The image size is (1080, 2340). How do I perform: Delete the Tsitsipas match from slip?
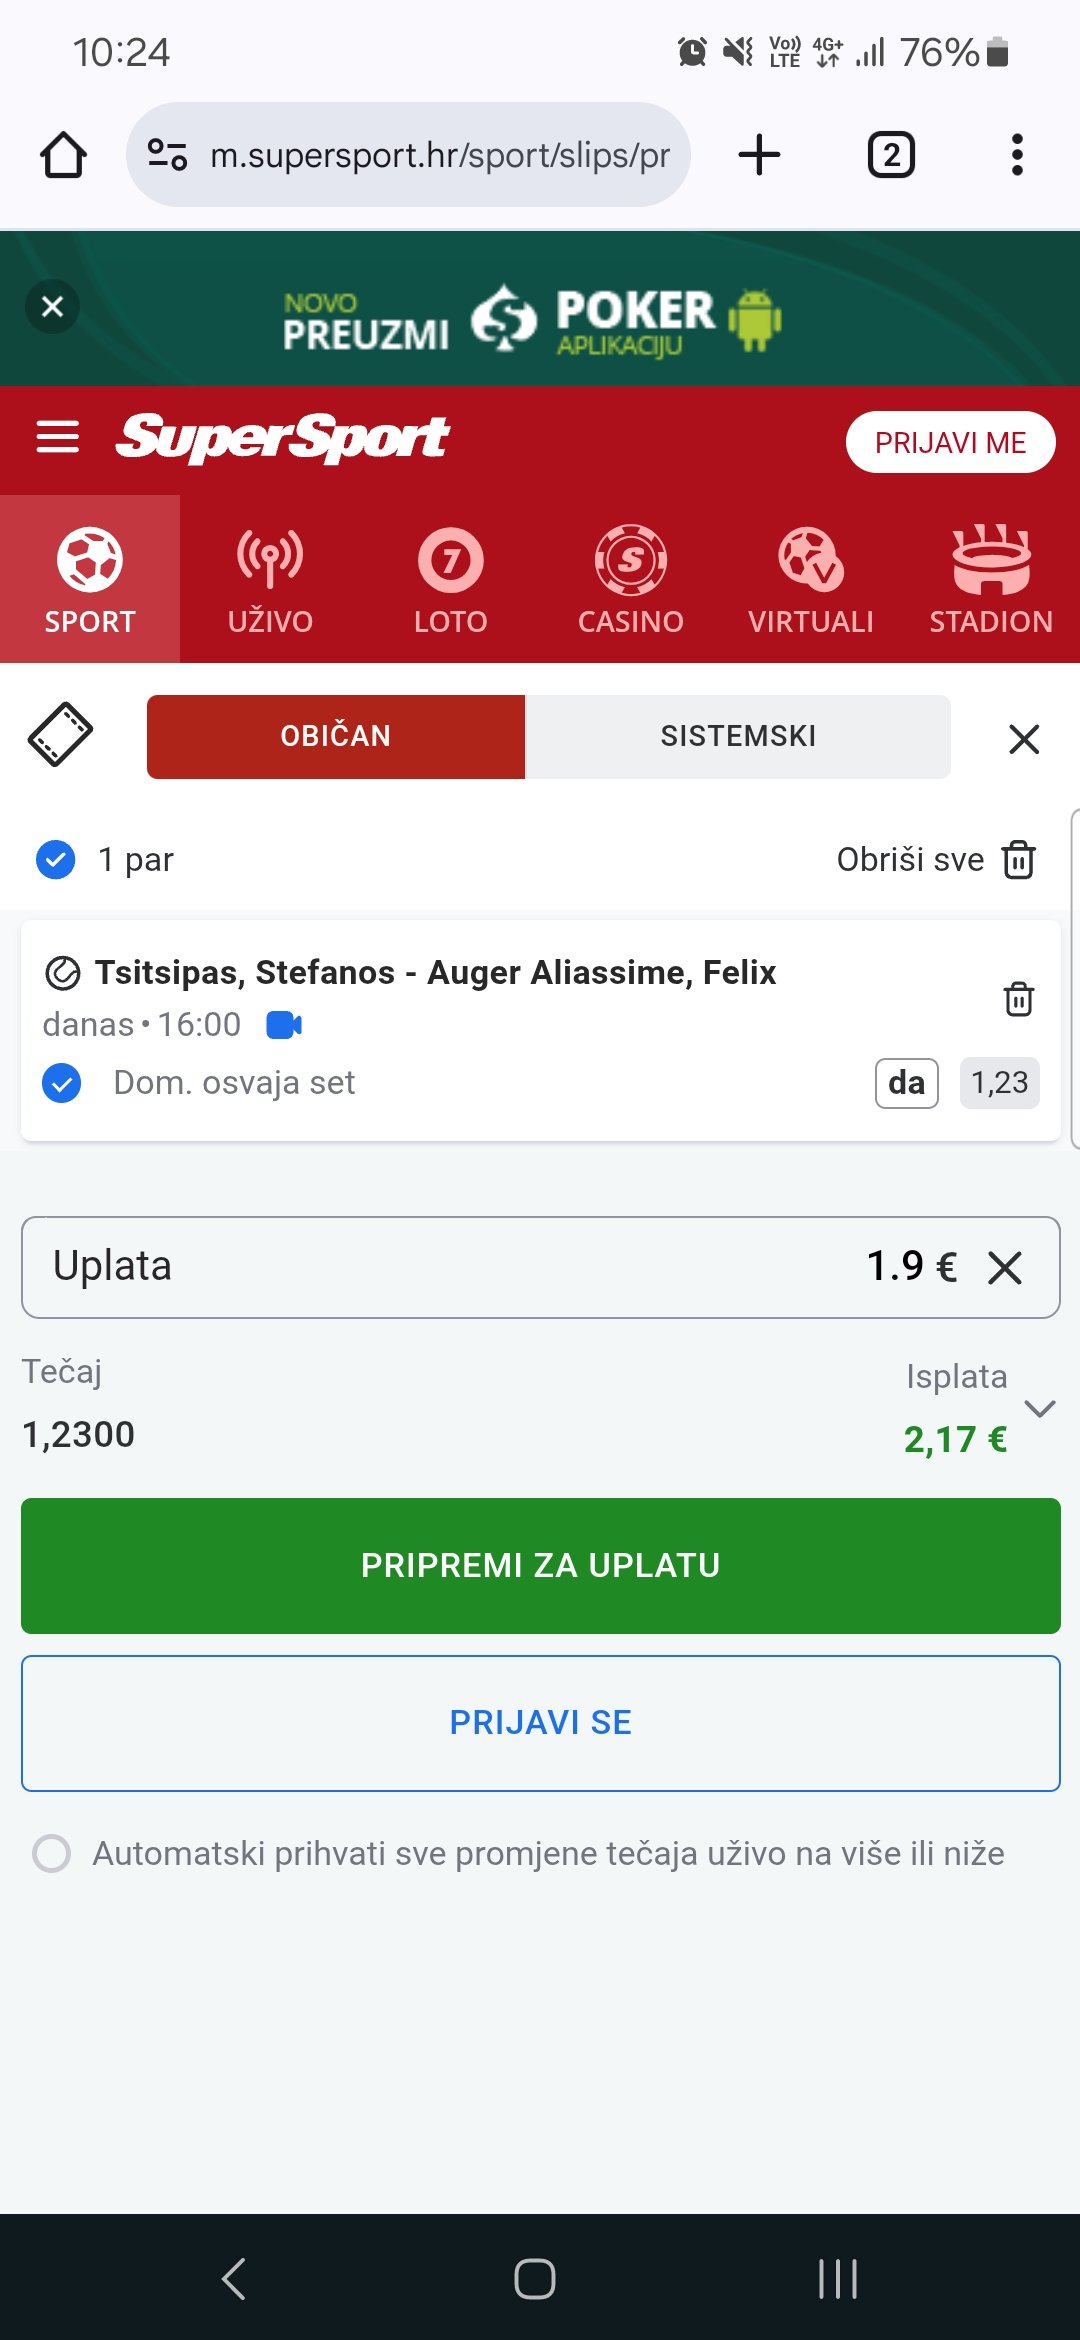coord(1018,998)
